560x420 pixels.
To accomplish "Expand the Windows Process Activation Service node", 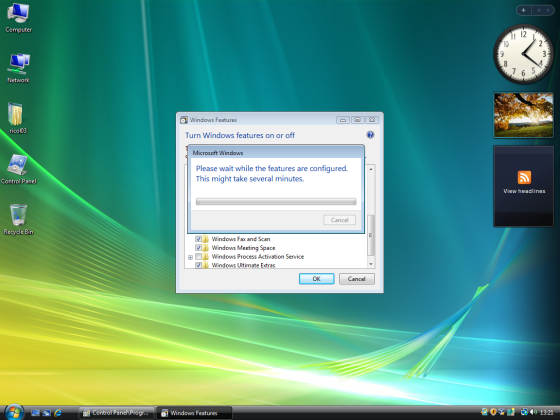I will pos(190,257).
